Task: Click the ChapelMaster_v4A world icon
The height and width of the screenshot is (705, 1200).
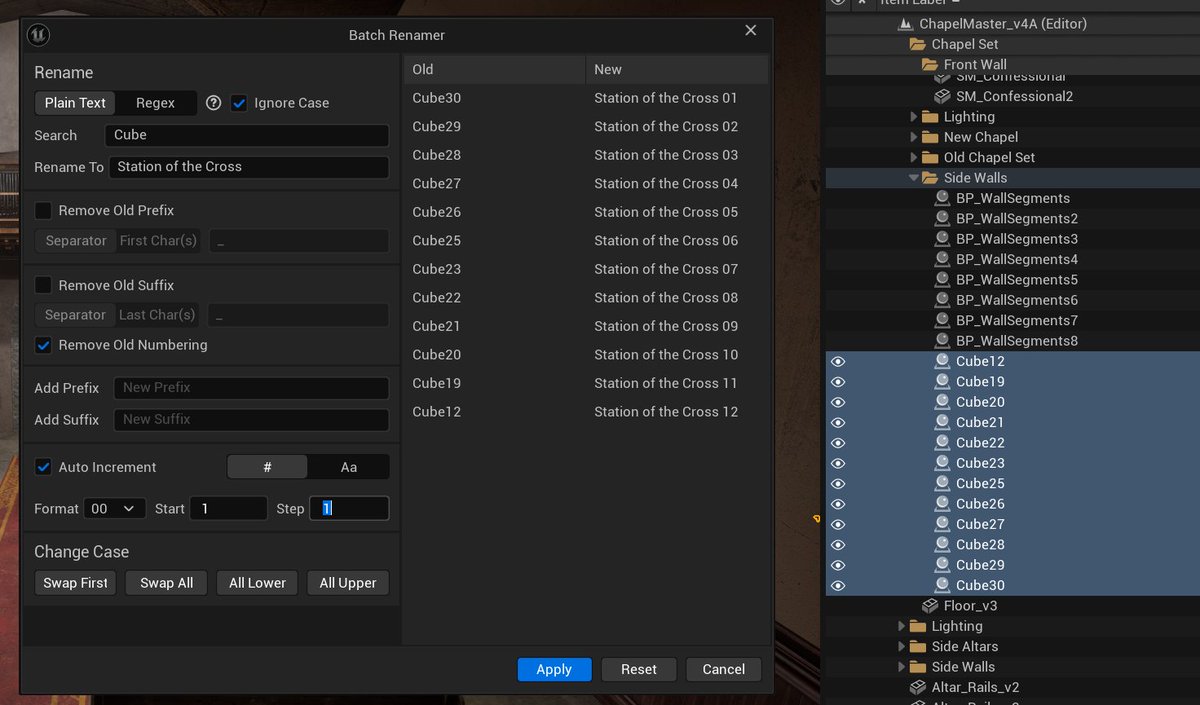Action: (x=906, y=23)
